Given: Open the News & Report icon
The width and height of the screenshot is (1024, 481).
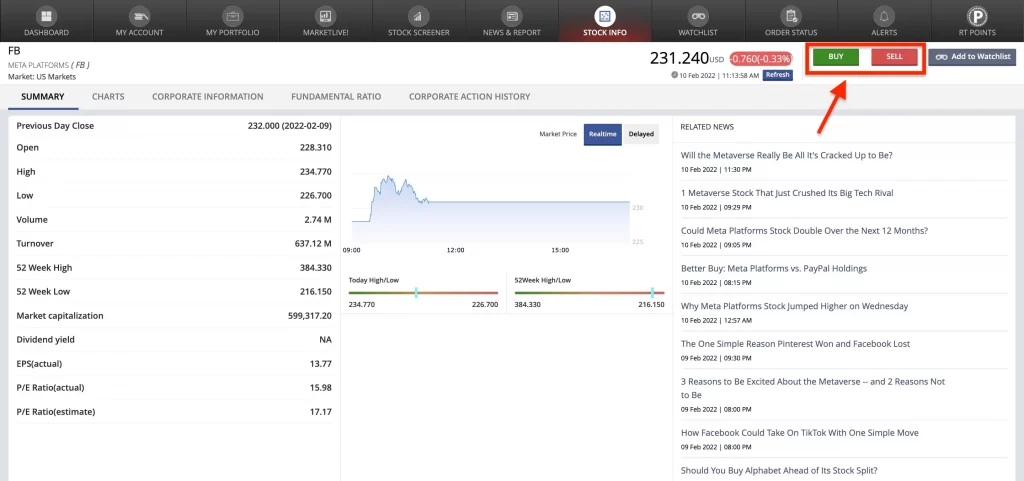Looking at the screenshot, I should pyautogui.click(x=511, y=16).
